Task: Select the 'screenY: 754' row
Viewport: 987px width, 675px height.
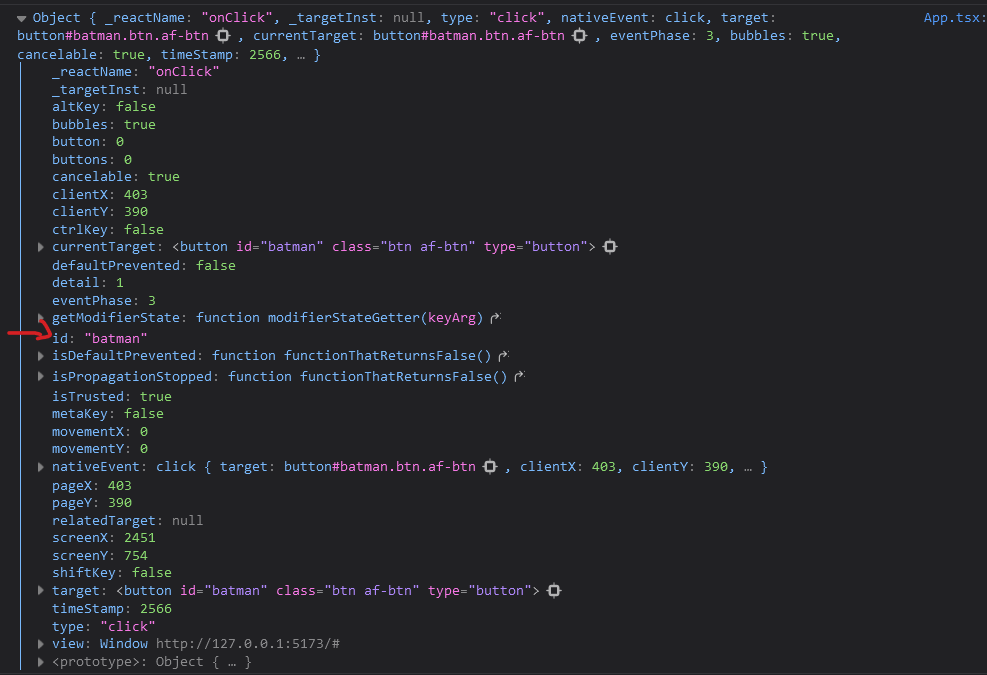Action: click(x=100, y=556)
